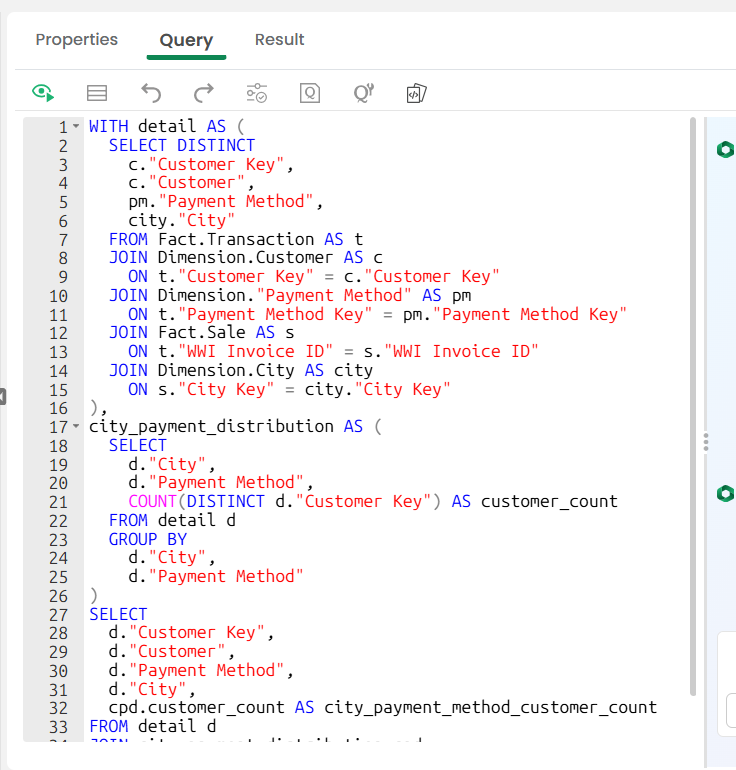This screenshot has height=770, width=736.
Task: Open query settings sliders icon
Action: (256, 93)
